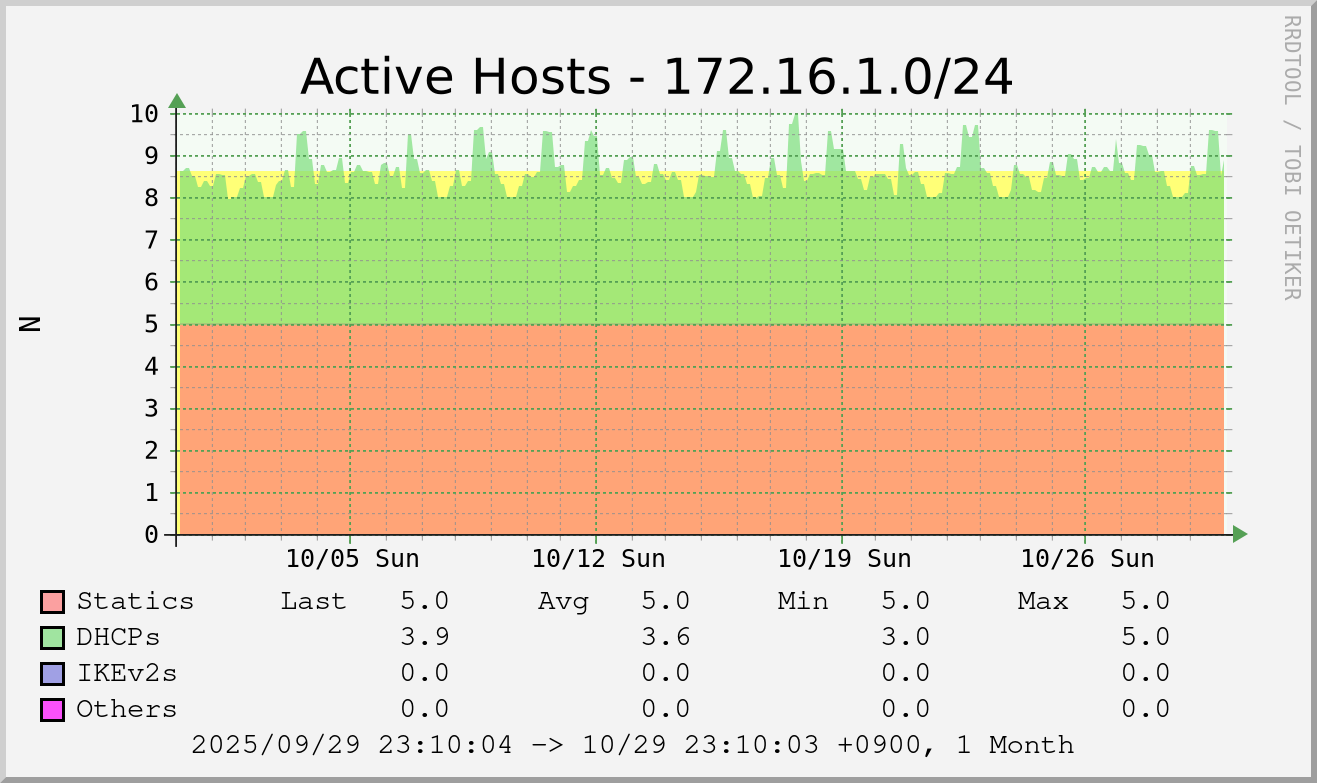Click the green arrow ending the X axis
The image size is (1317, 783).
point(1240,535)
